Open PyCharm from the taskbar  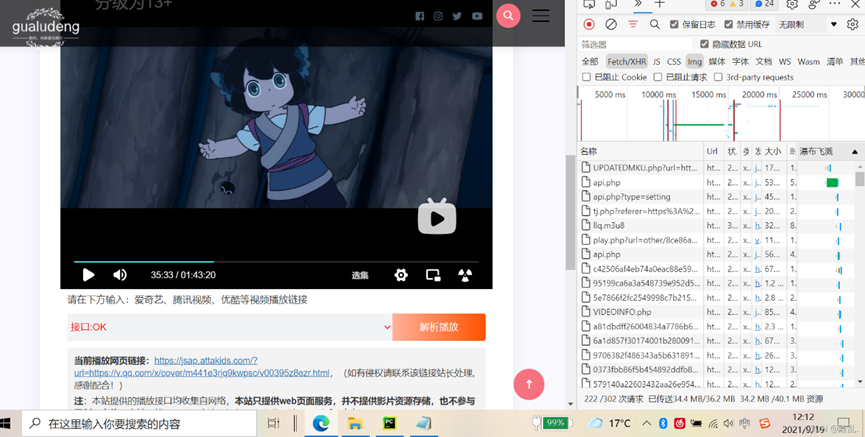[389, 423]
